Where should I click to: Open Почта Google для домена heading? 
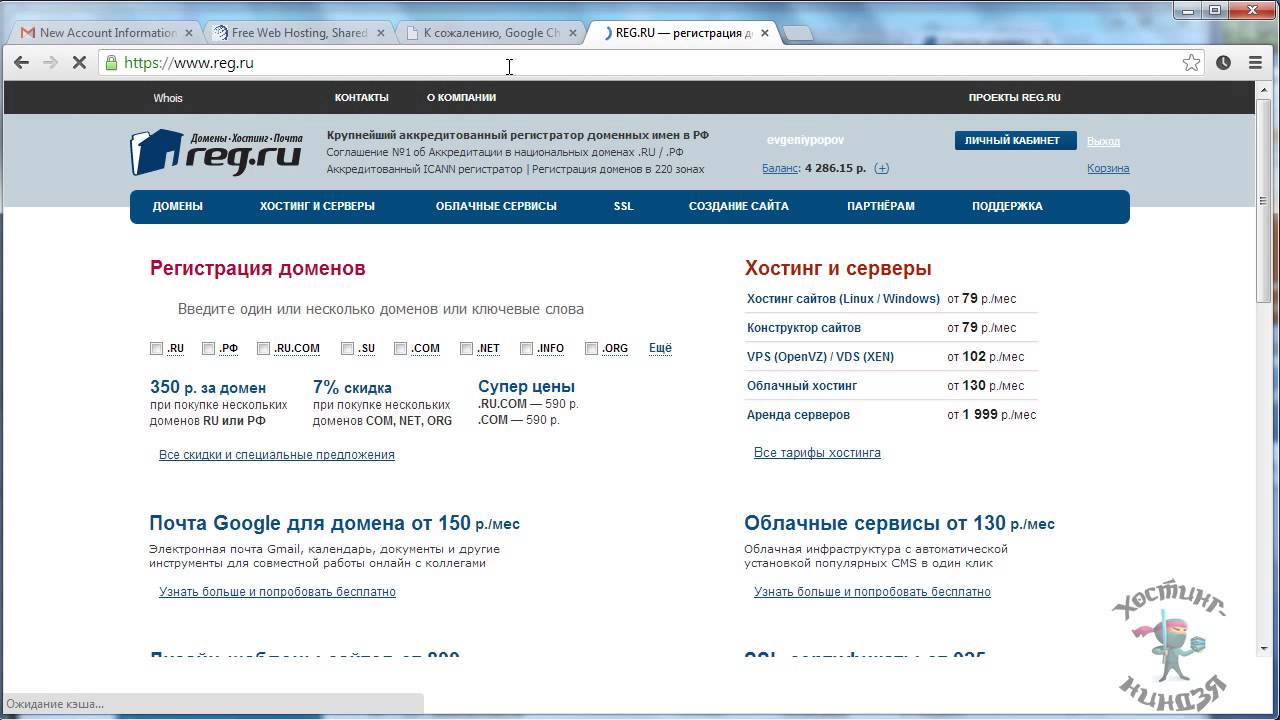334,523
